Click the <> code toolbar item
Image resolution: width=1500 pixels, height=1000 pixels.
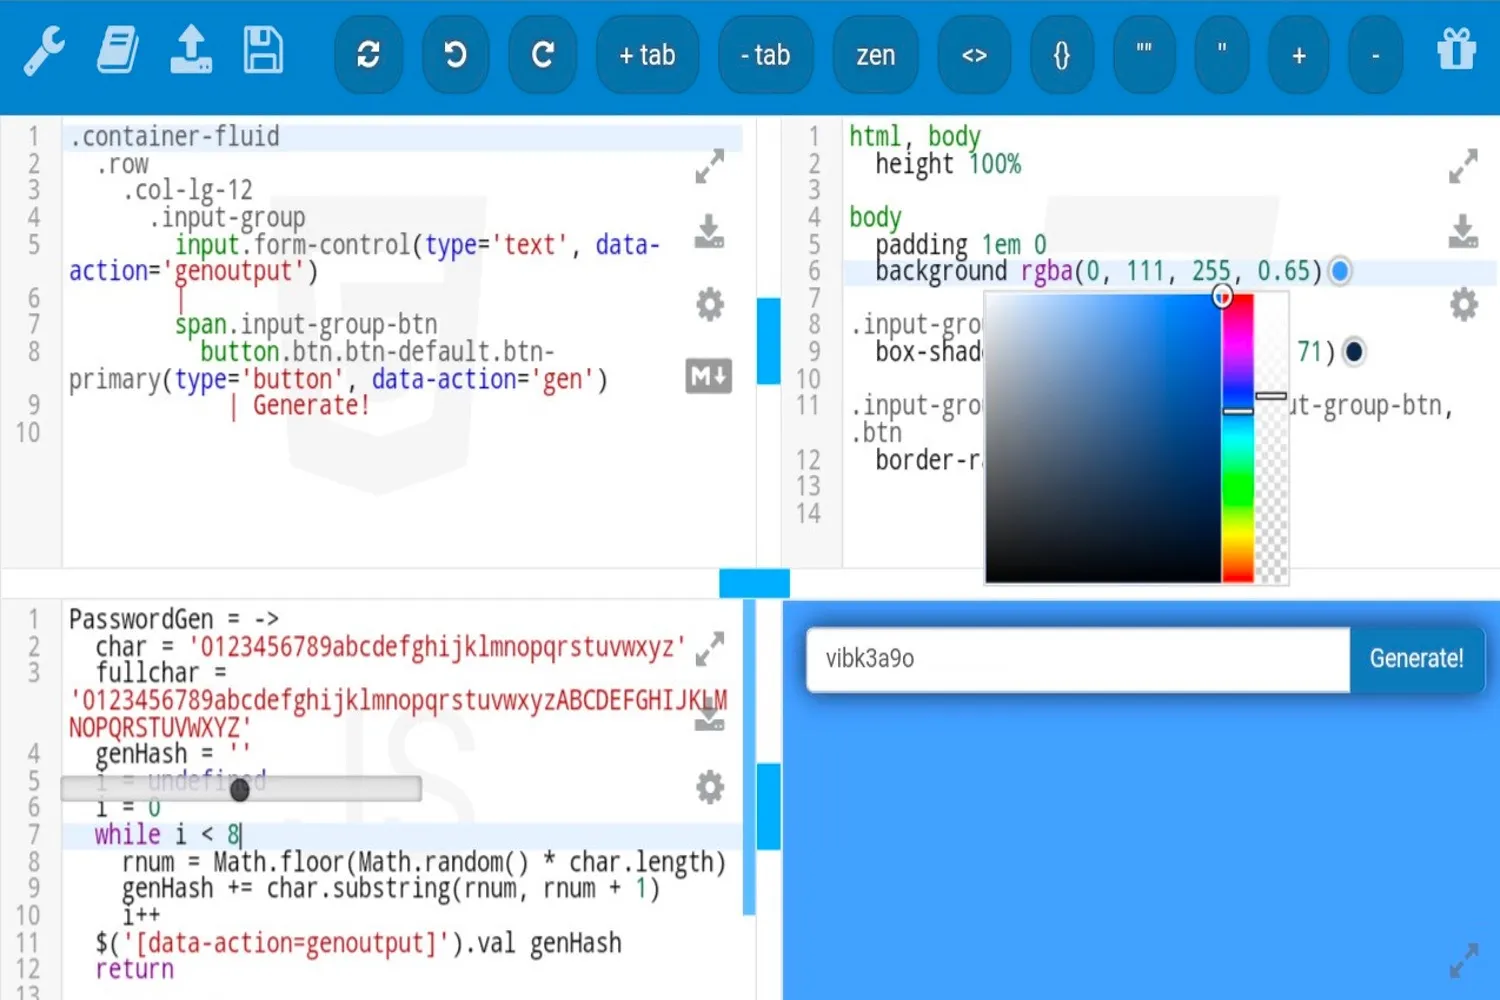(974, 55)
